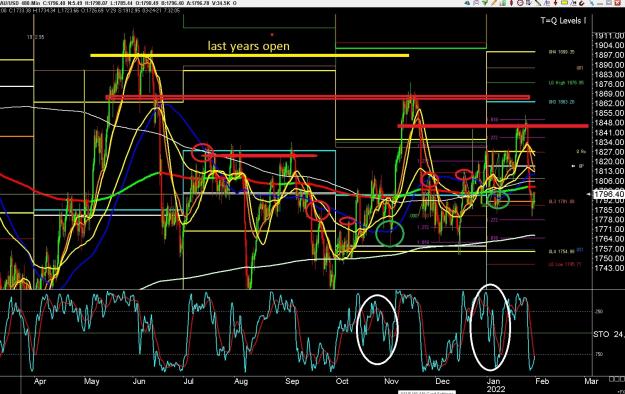
Task: Click the Oct label on time axis
Action: 342,381
